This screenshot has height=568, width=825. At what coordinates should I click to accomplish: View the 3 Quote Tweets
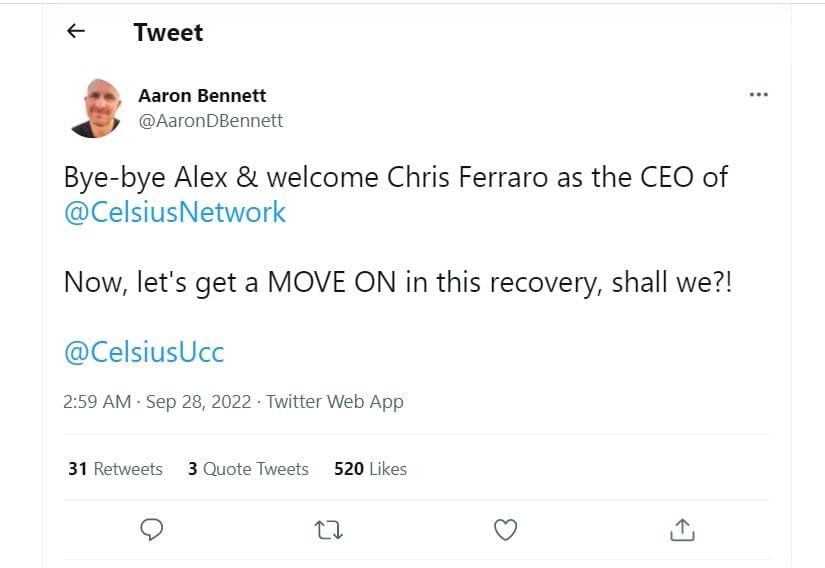pos(248,468)
